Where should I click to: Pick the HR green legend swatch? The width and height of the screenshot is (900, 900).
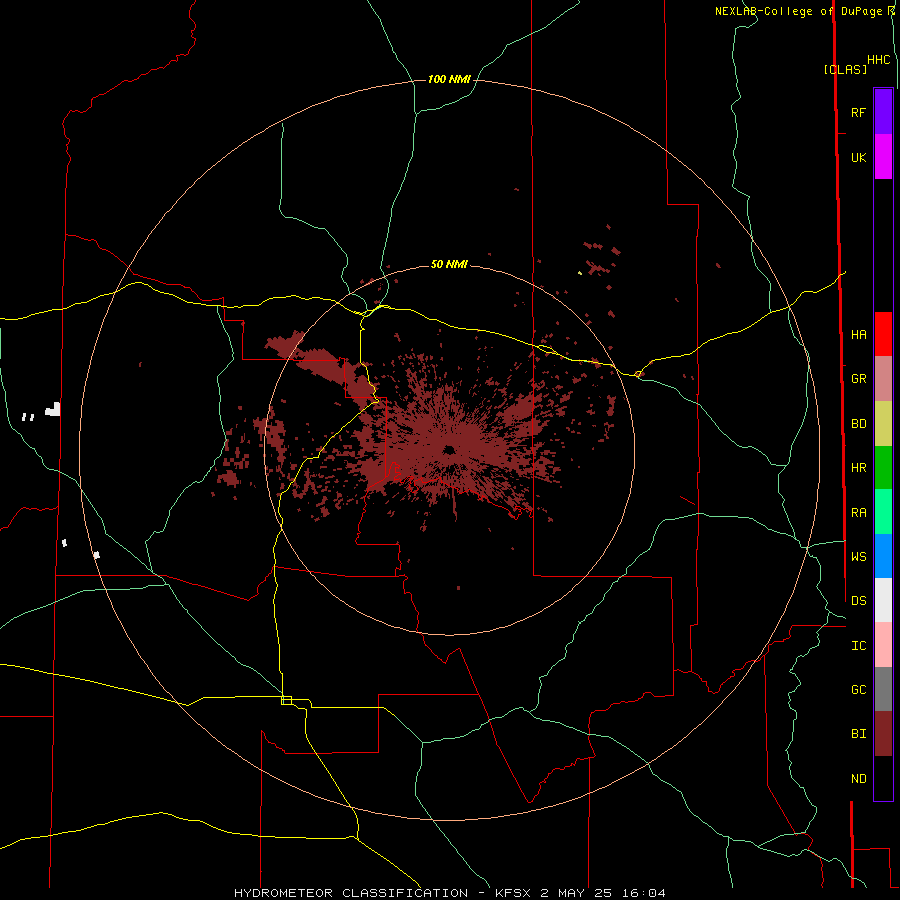pos(883,468)
